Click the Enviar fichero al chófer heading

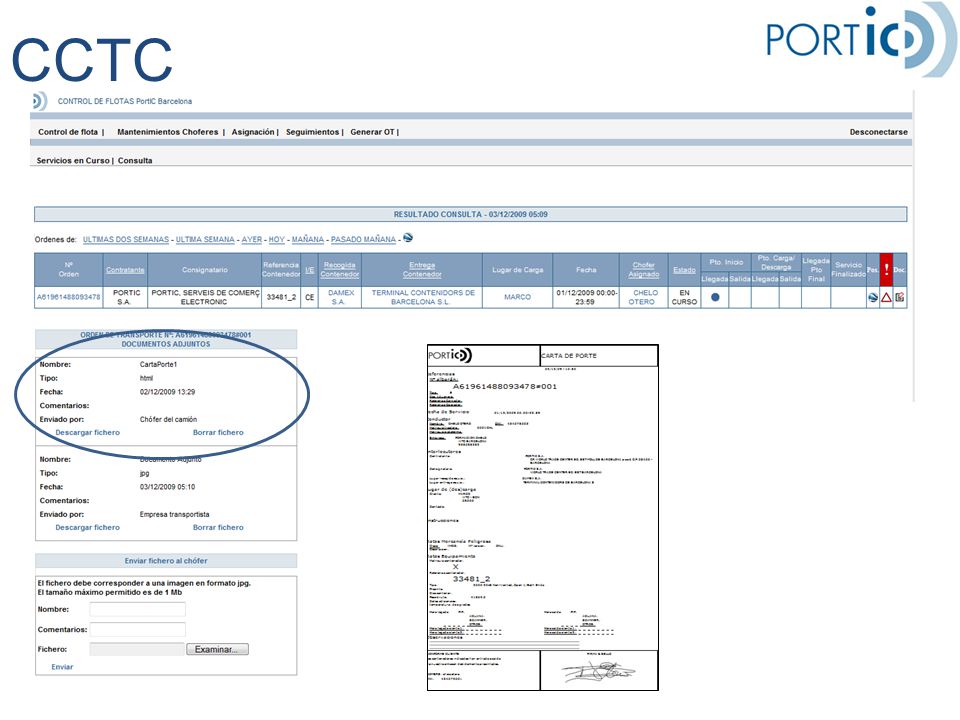pos(166,560)
